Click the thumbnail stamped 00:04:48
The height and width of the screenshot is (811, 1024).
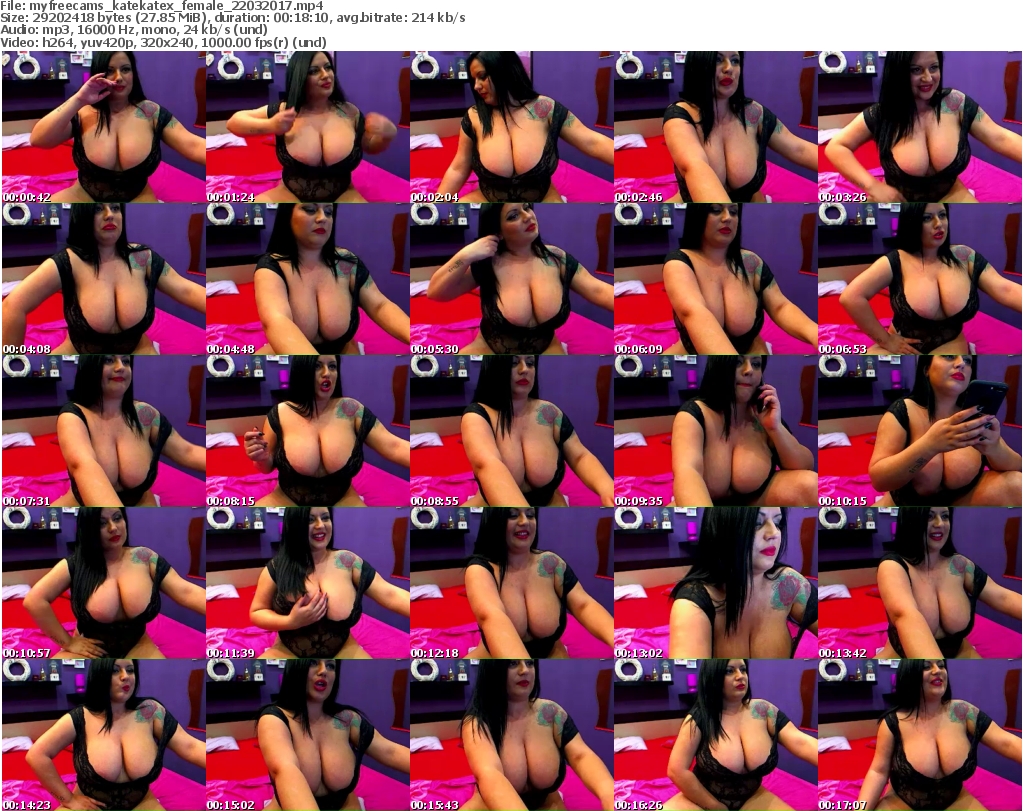(x=308, y=279)
